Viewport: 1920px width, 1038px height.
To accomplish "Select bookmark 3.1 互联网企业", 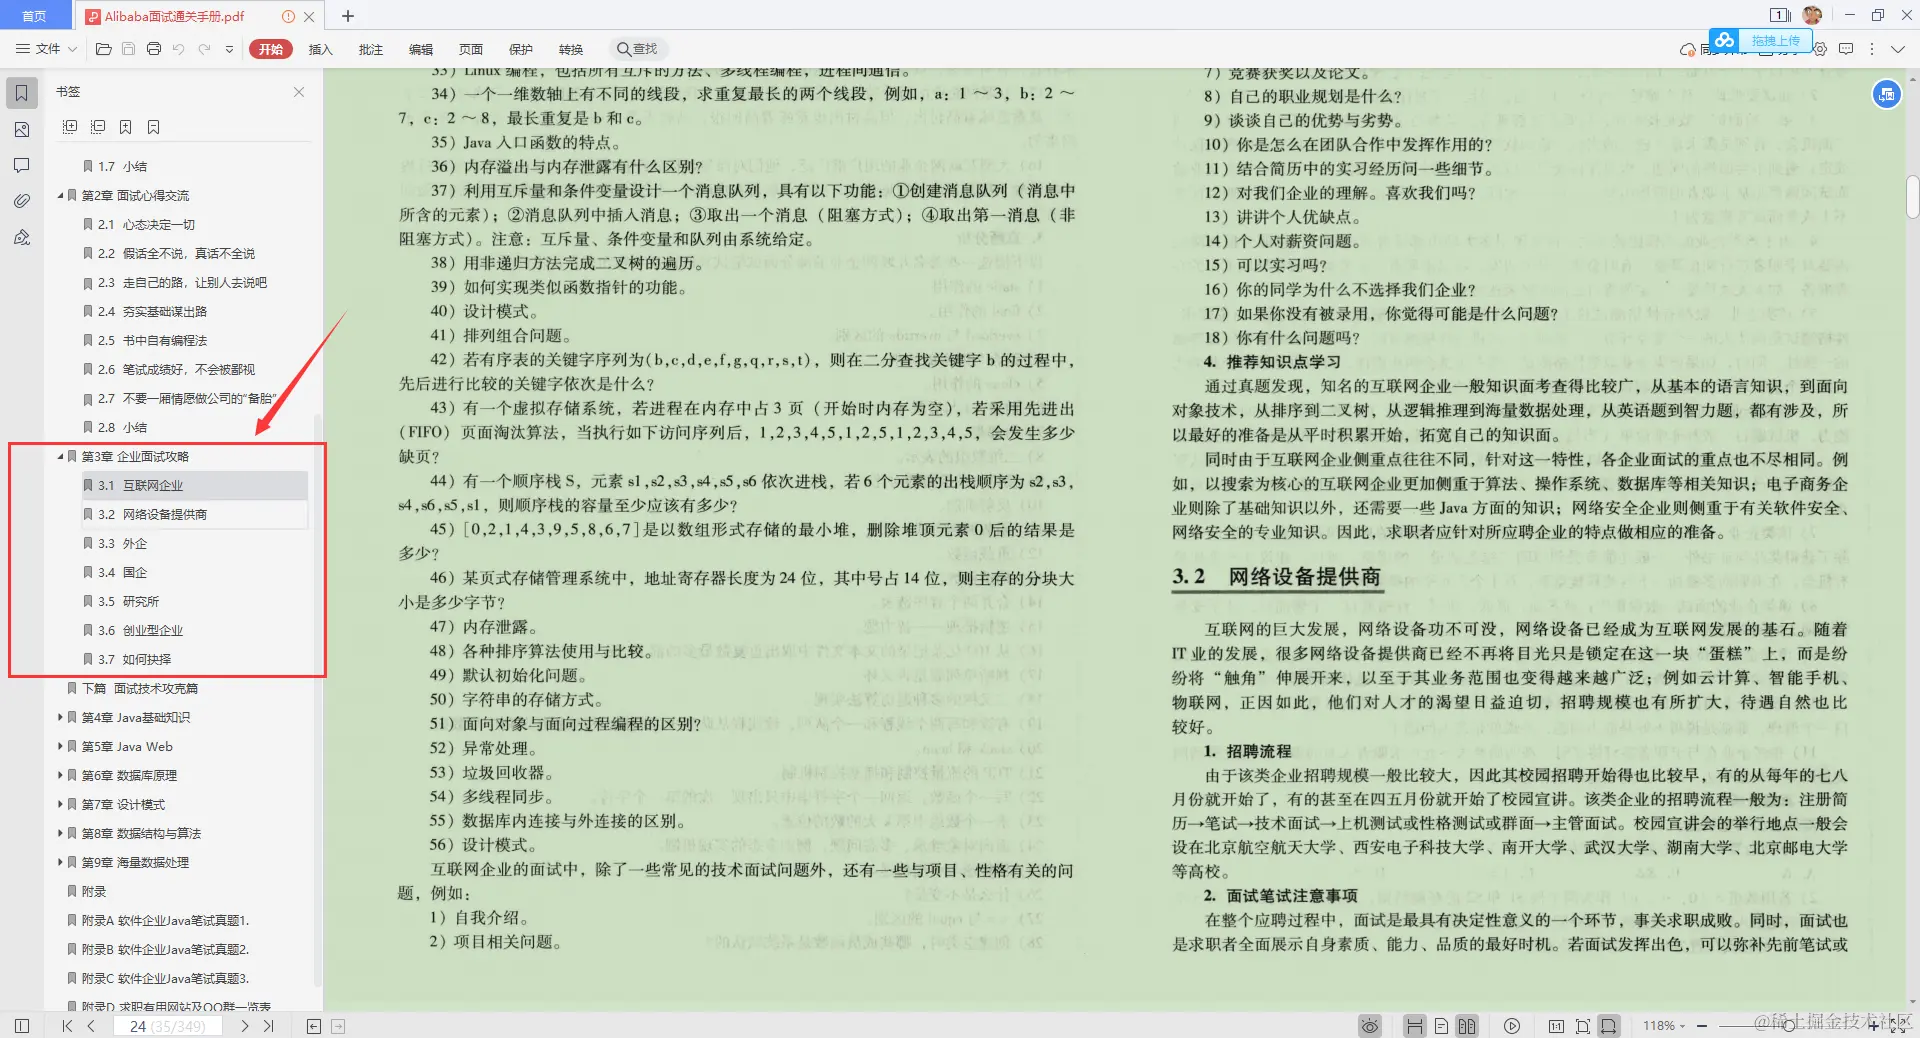I will (x=141, y=485).
